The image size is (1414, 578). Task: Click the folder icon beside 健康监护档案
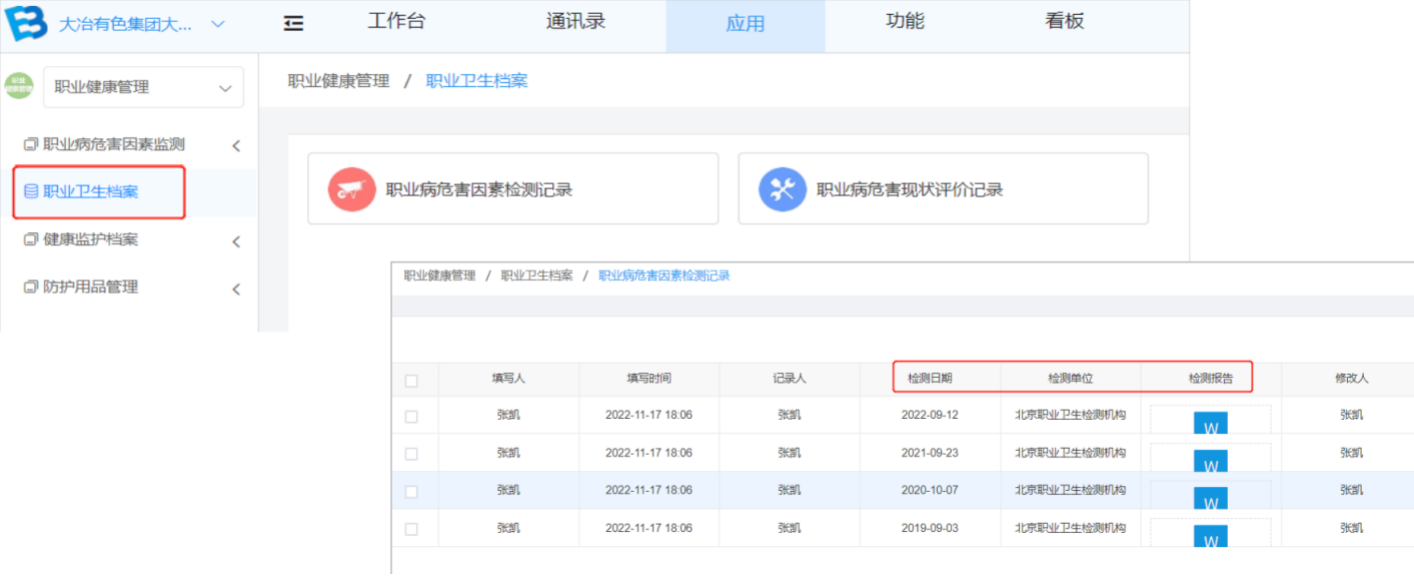(x=30, y=239)
